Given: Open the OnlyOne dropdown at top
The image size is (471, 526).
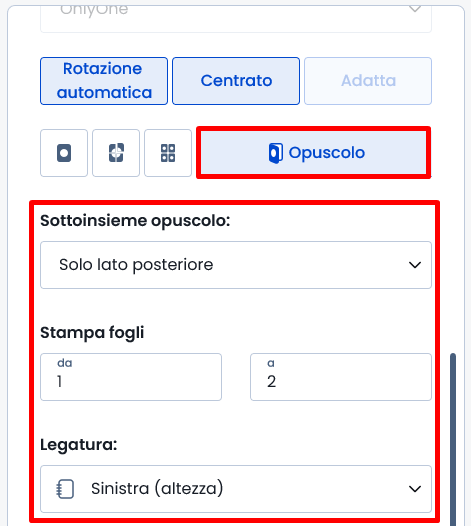Looking at the screenshot, I should tap(236, 17).
